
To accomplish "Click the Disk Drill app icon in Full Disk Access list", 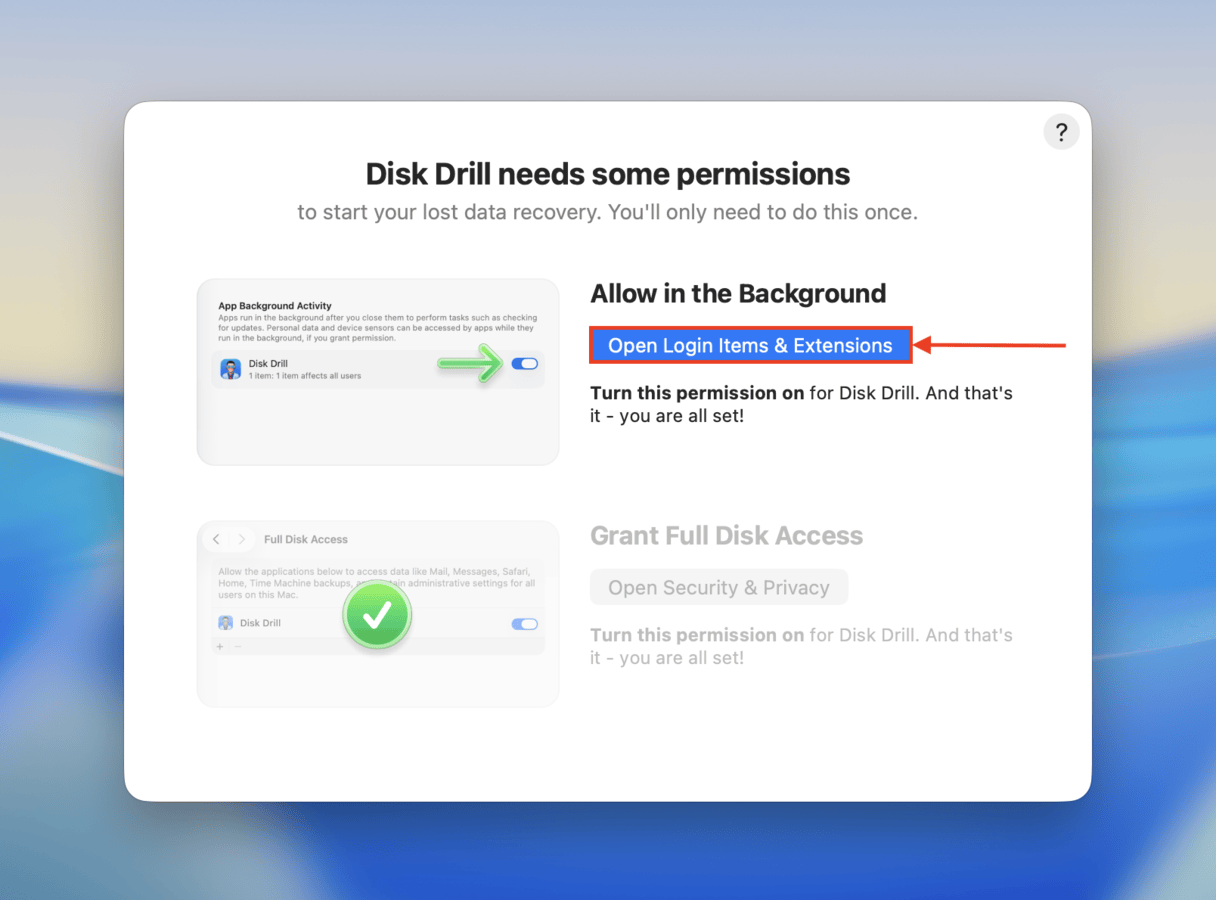I will (225, 623).
